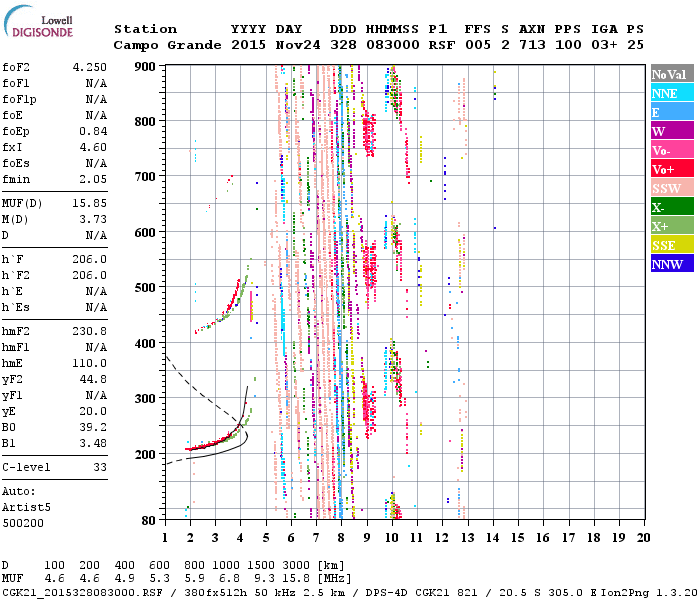Screen dimensions: 700x600
Task: Click the fmin value 2.05
Action: click(x=93, y=179)
